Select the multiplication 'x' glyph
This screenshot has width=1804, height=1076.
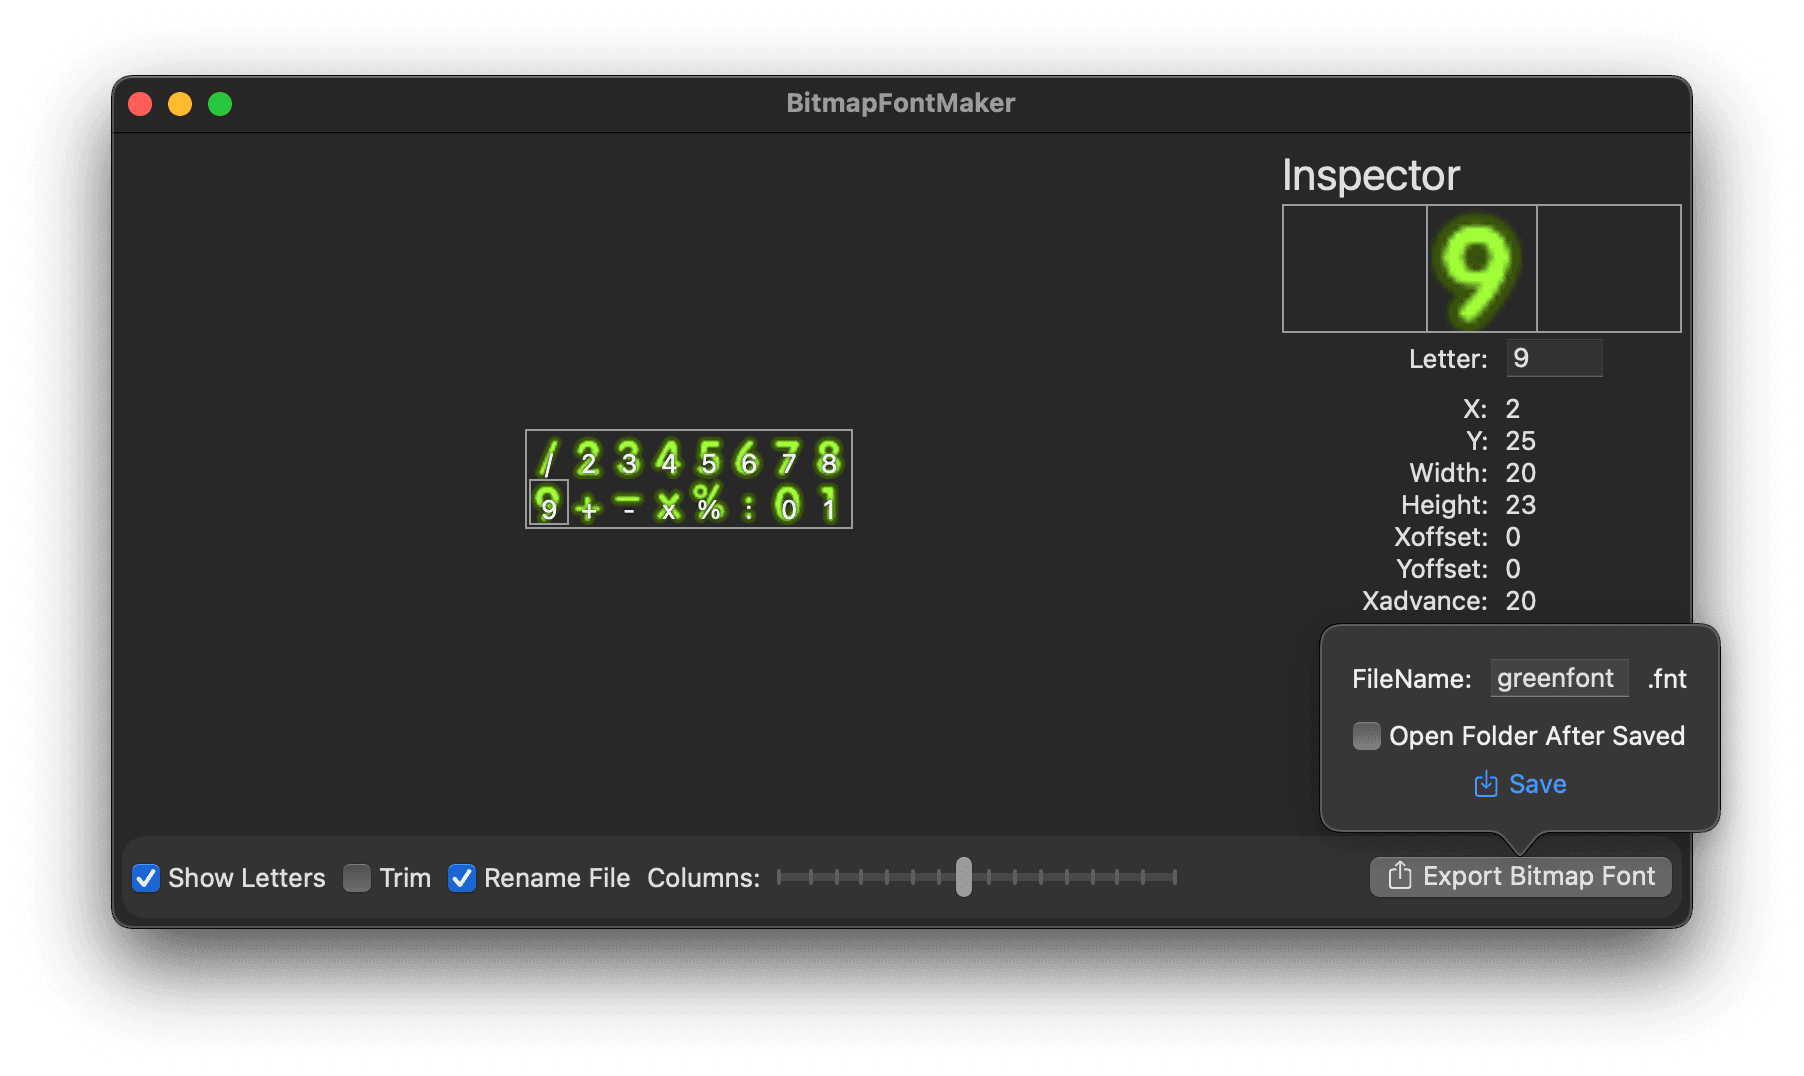(x=668, y=508)
